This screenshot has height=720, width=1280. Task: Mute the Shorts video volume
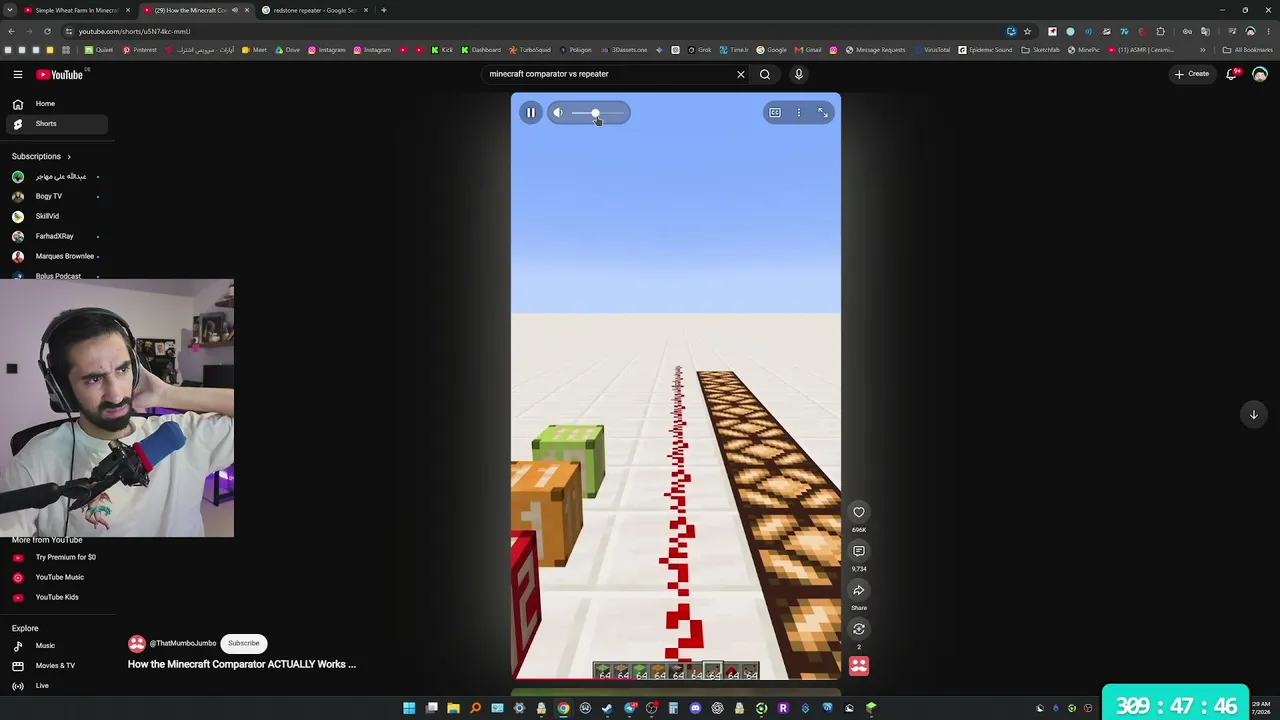558,113
